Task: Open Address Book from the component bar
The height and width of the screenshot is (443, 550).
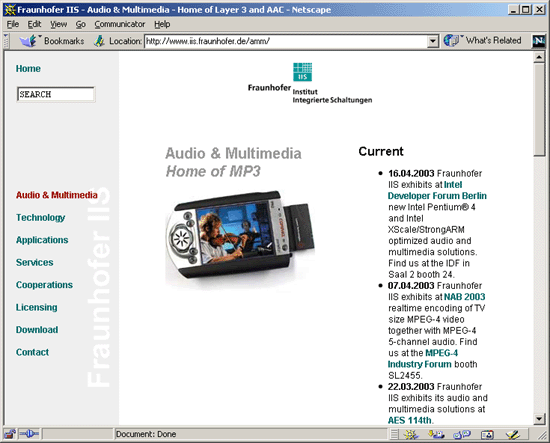Action: (x=487, y=435)
